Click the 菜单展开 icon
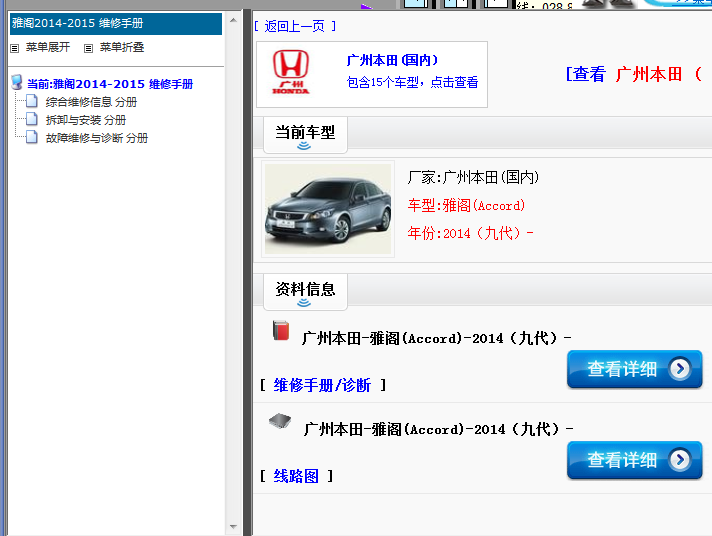The image size is (712, 536). point(15,48)
